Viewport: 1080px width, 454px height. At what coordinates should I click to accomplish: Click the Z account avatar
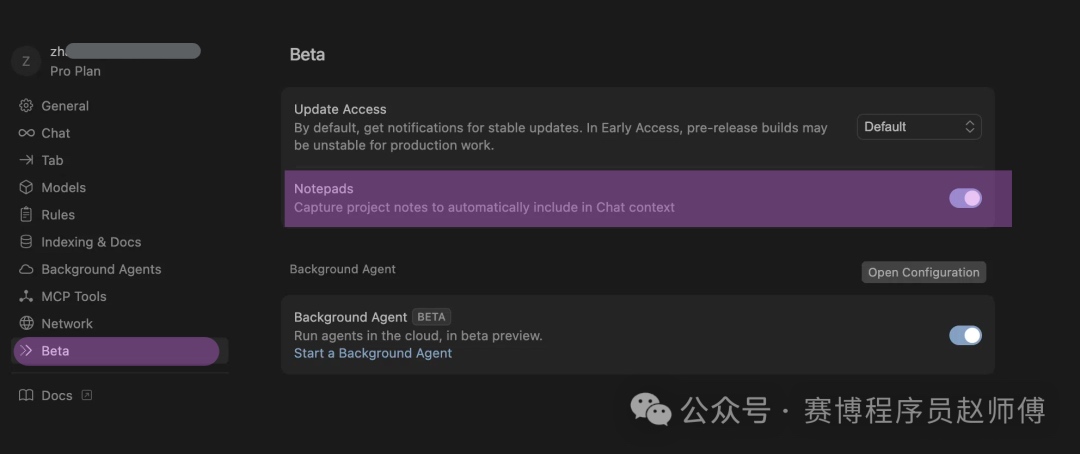point(26,61)
